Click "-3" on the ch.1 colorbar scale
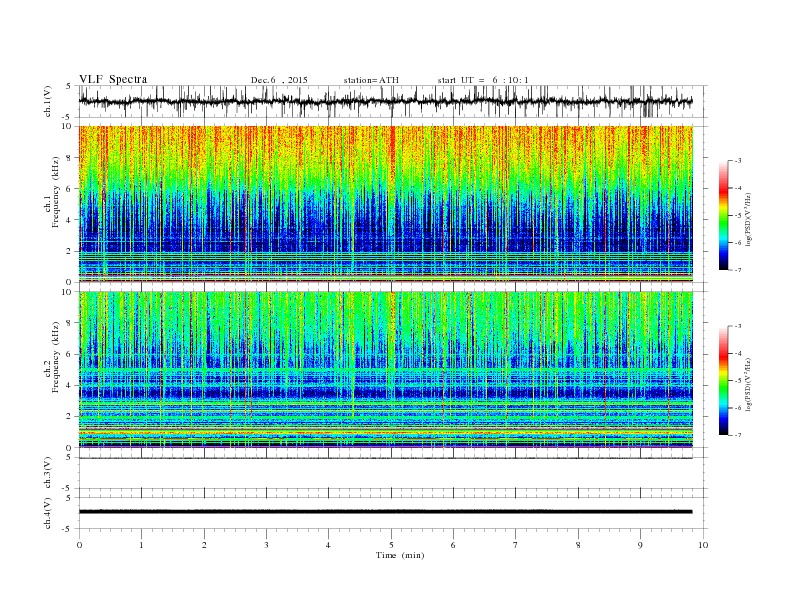Viewport: 792px width, 612px height. point(738,161)
